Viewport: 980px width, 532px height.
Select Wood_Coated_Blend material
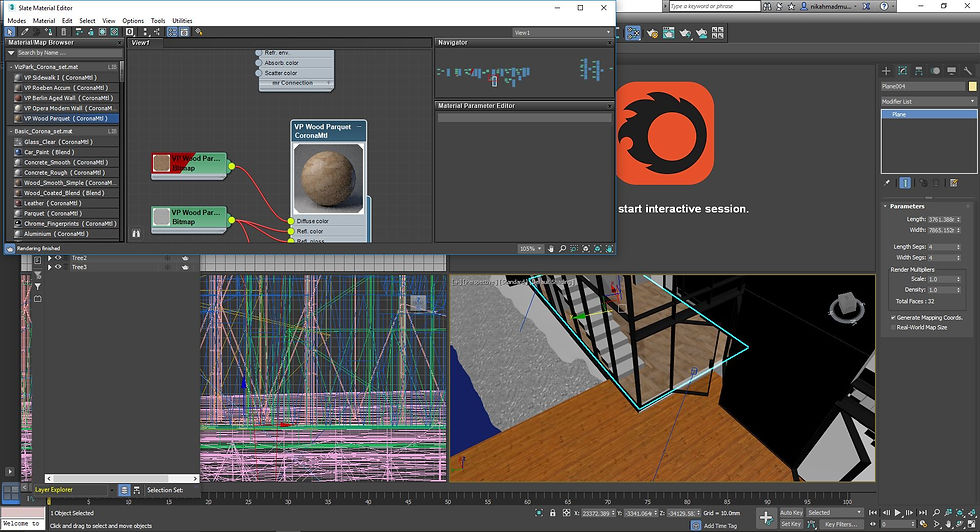[66, 193]
